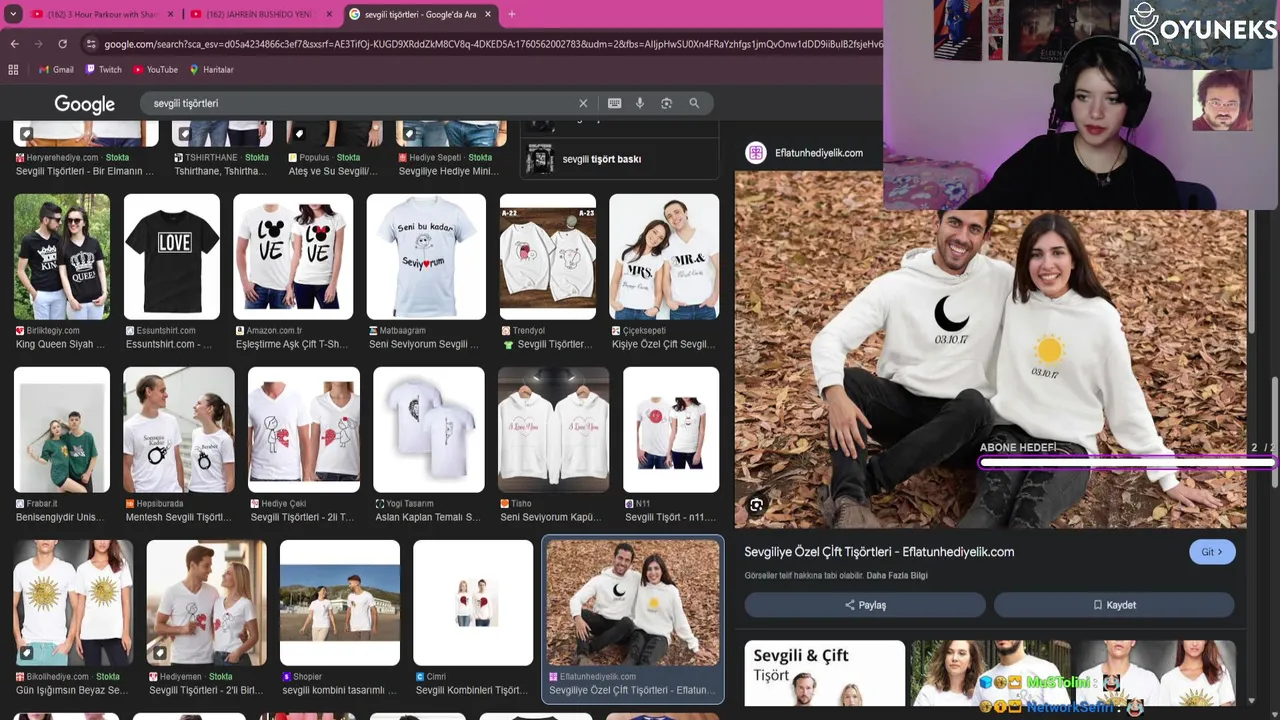Viewport: 1280px width, 720px height.
Task: Open the YouTube bookmark
Action: click(x=155, y=70)
